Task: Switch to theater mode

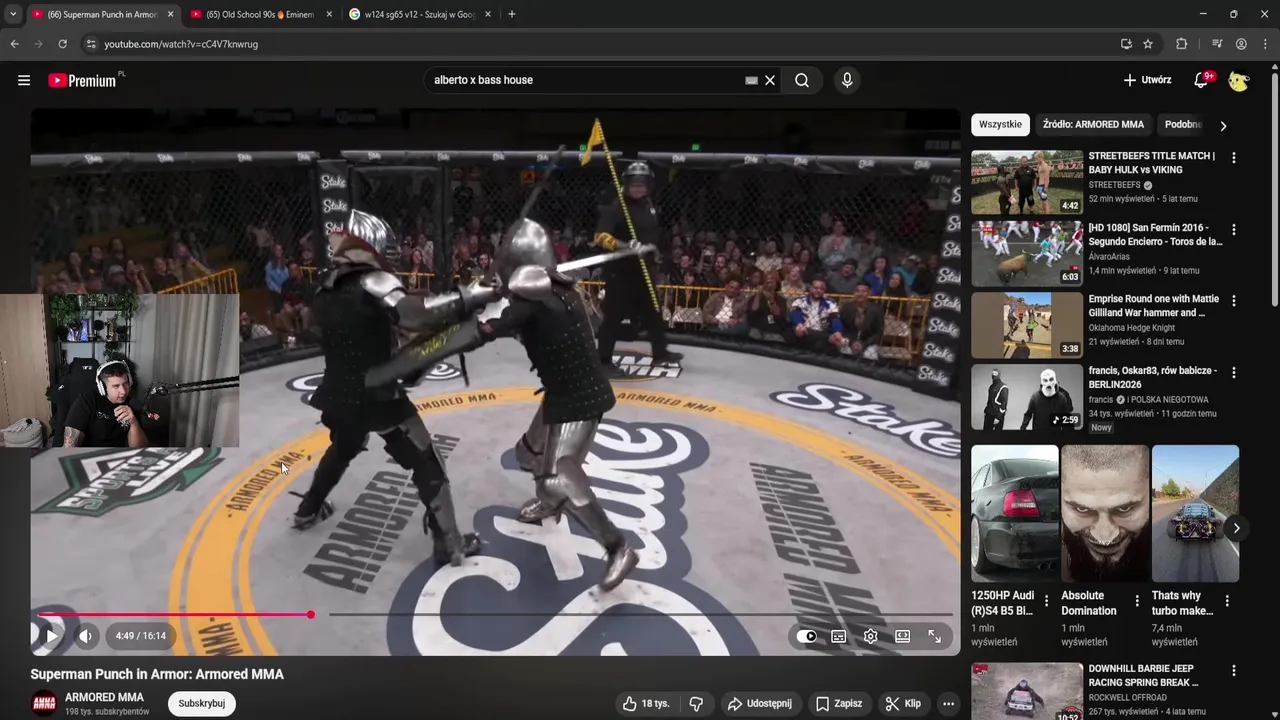Action: click(x=902, y=636)
